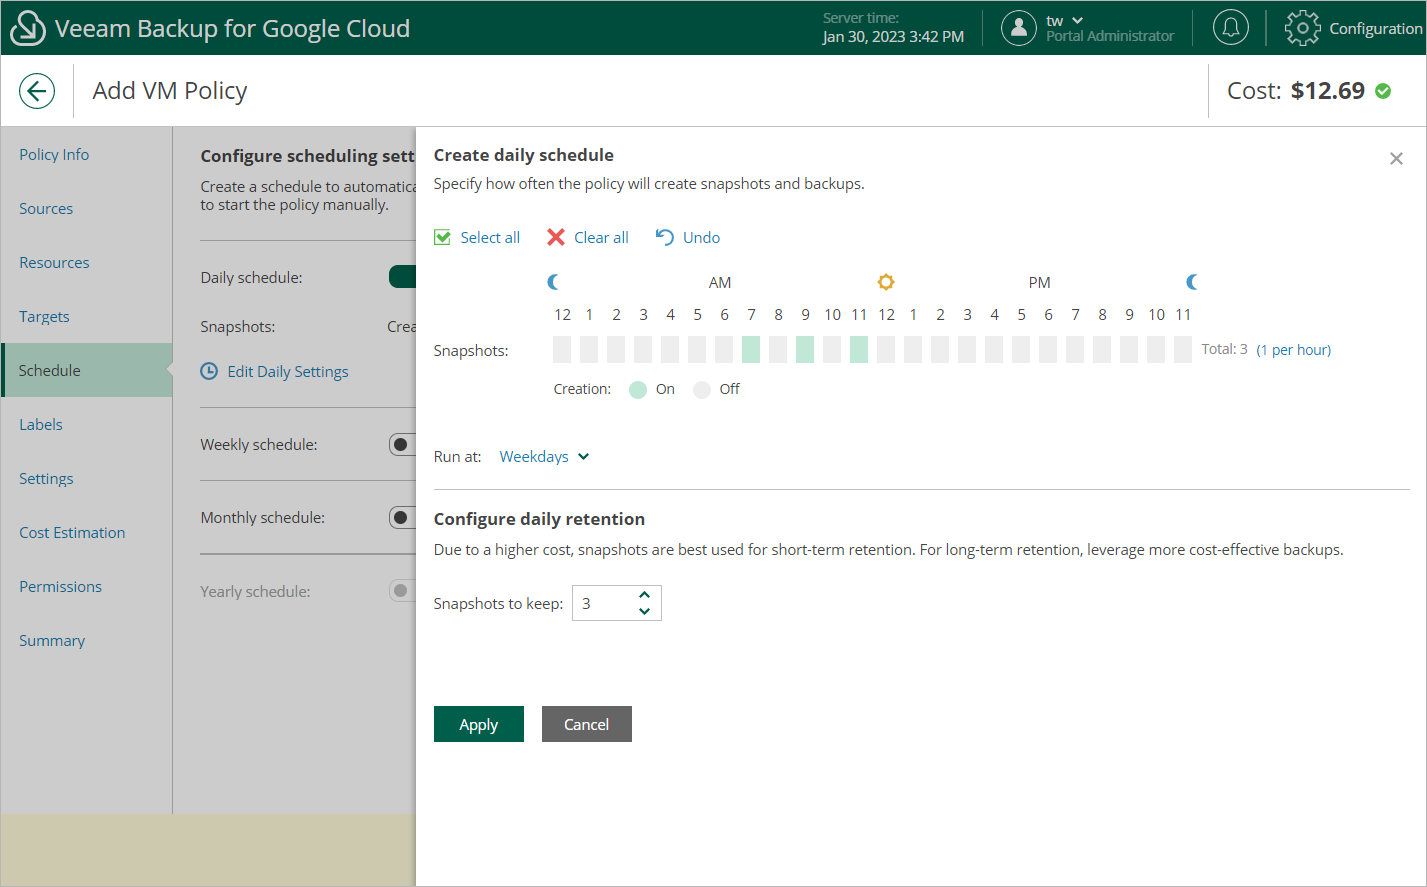Click the Cancel button
Screen dimensions: 1427x887
point(586,724)
